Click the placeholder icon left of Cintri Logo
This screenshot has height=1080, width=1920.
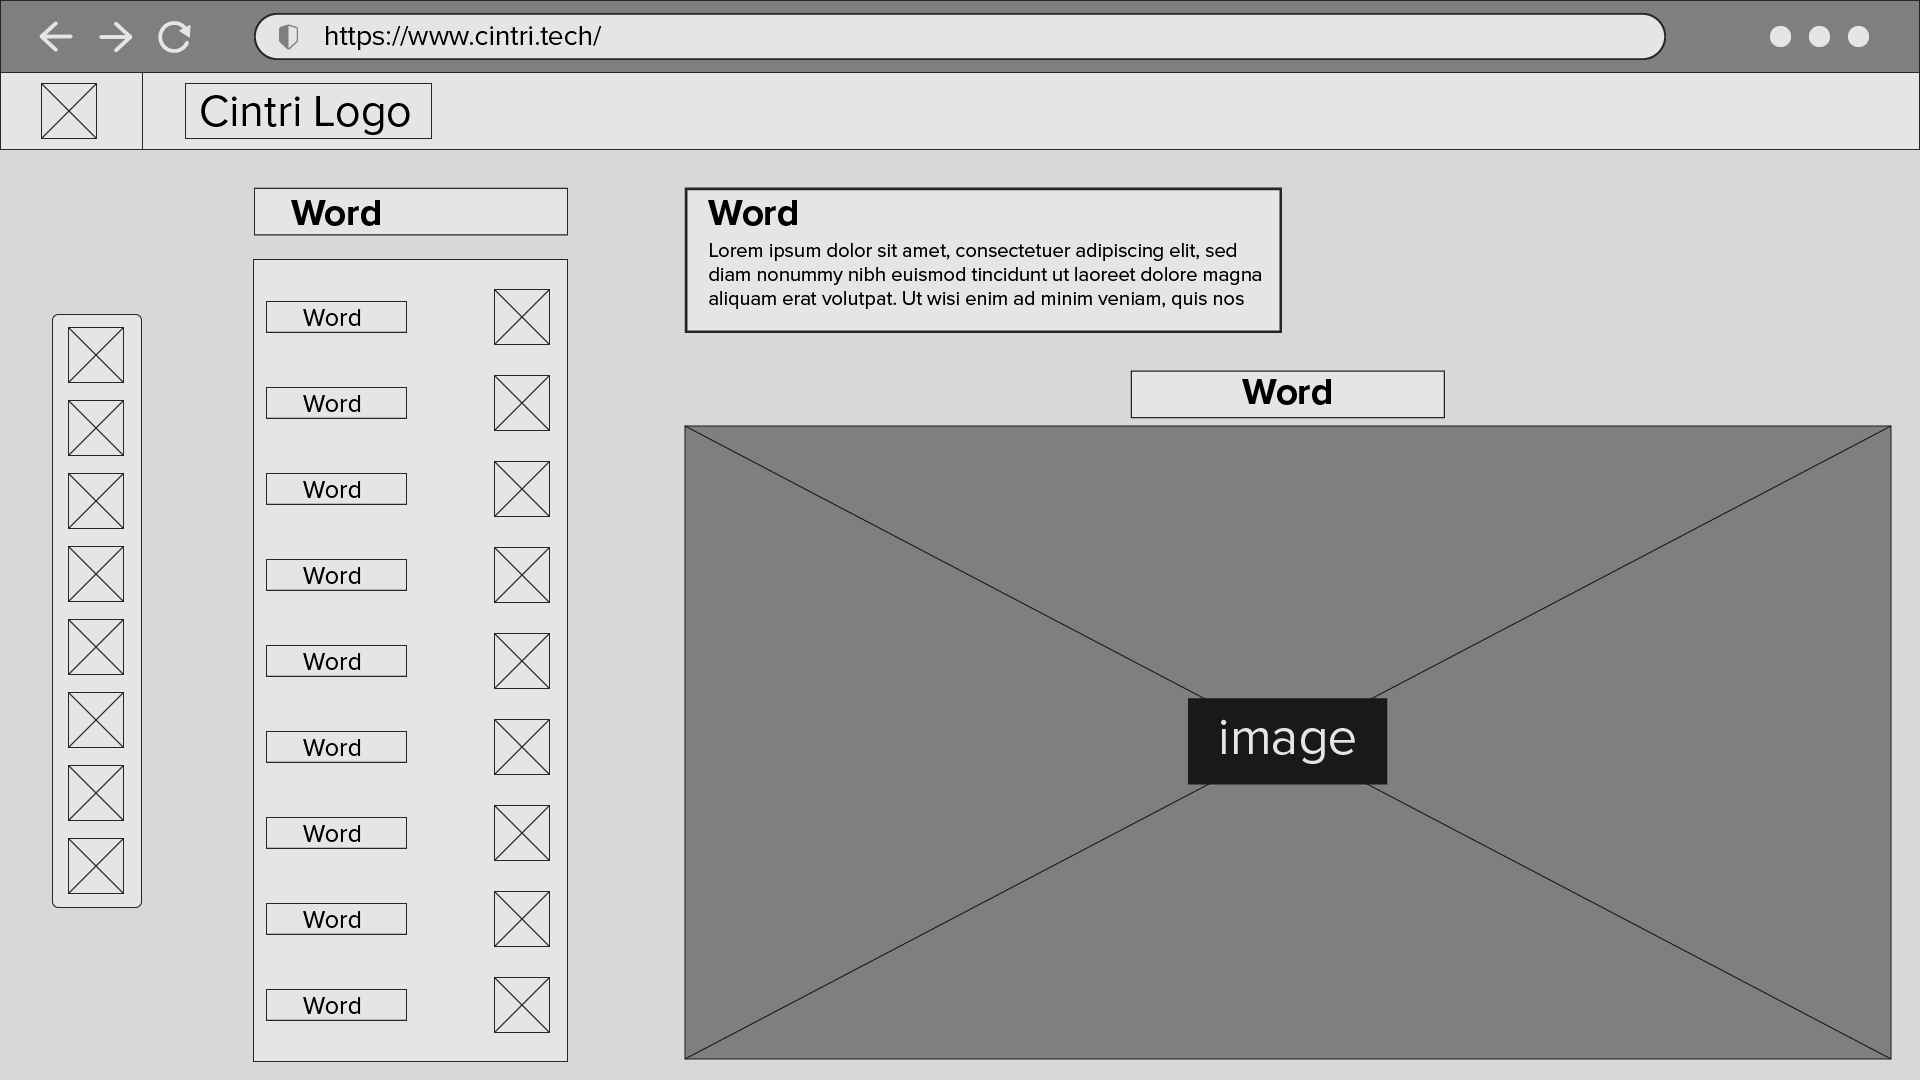pos(69,111)
